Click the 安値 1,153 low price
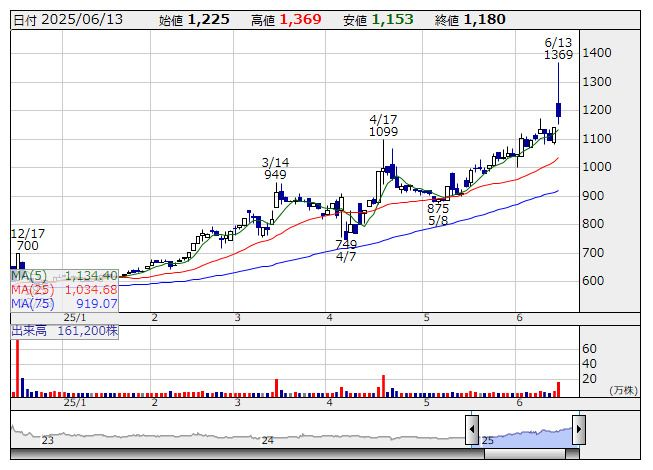The image size is (653, 470). (378, 20)
